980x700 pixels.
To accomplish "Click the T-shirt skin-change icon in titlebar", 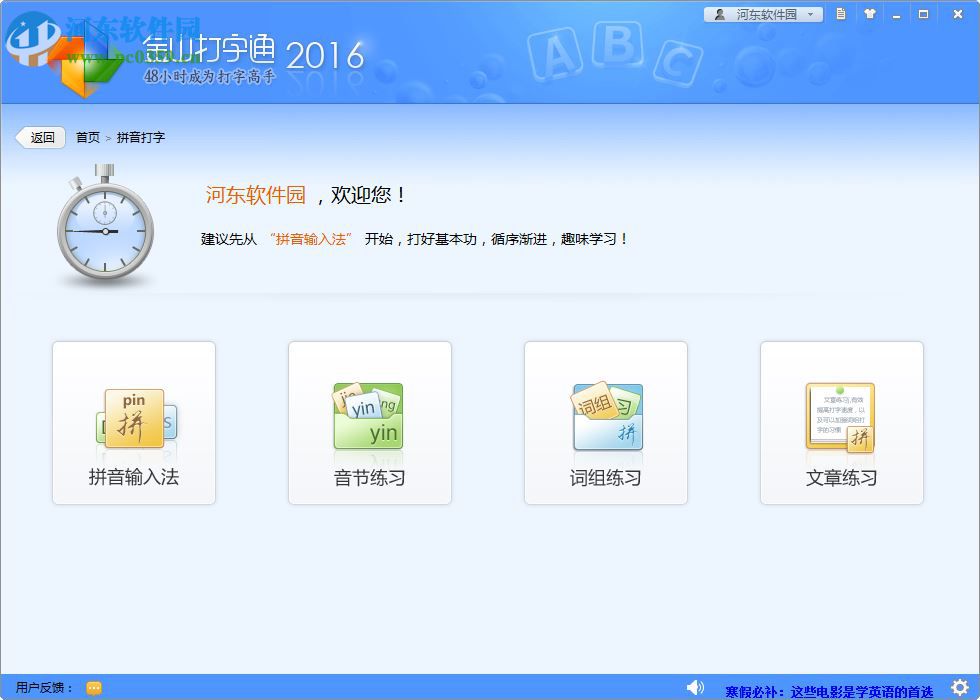I will [869, 14].
